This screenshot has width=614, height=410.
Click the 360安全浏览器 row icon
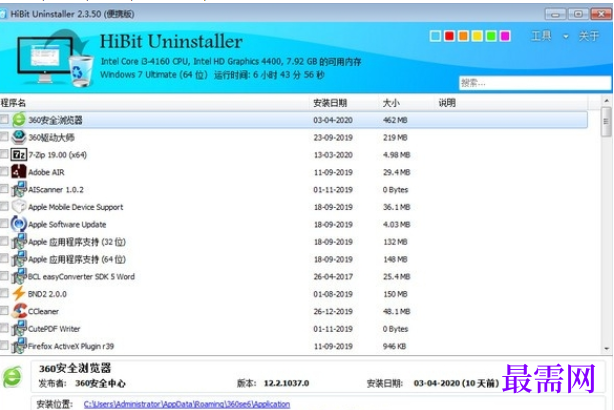(x=18, y=120)
